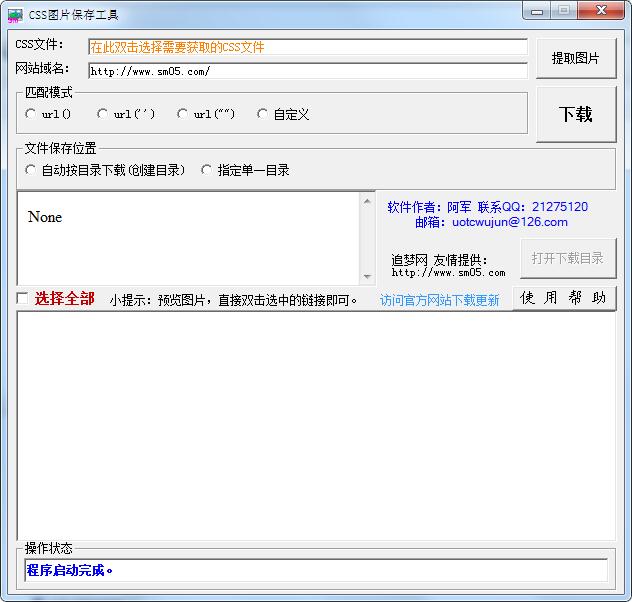Select the url("") matching mode radio

(x=182, y=114)
